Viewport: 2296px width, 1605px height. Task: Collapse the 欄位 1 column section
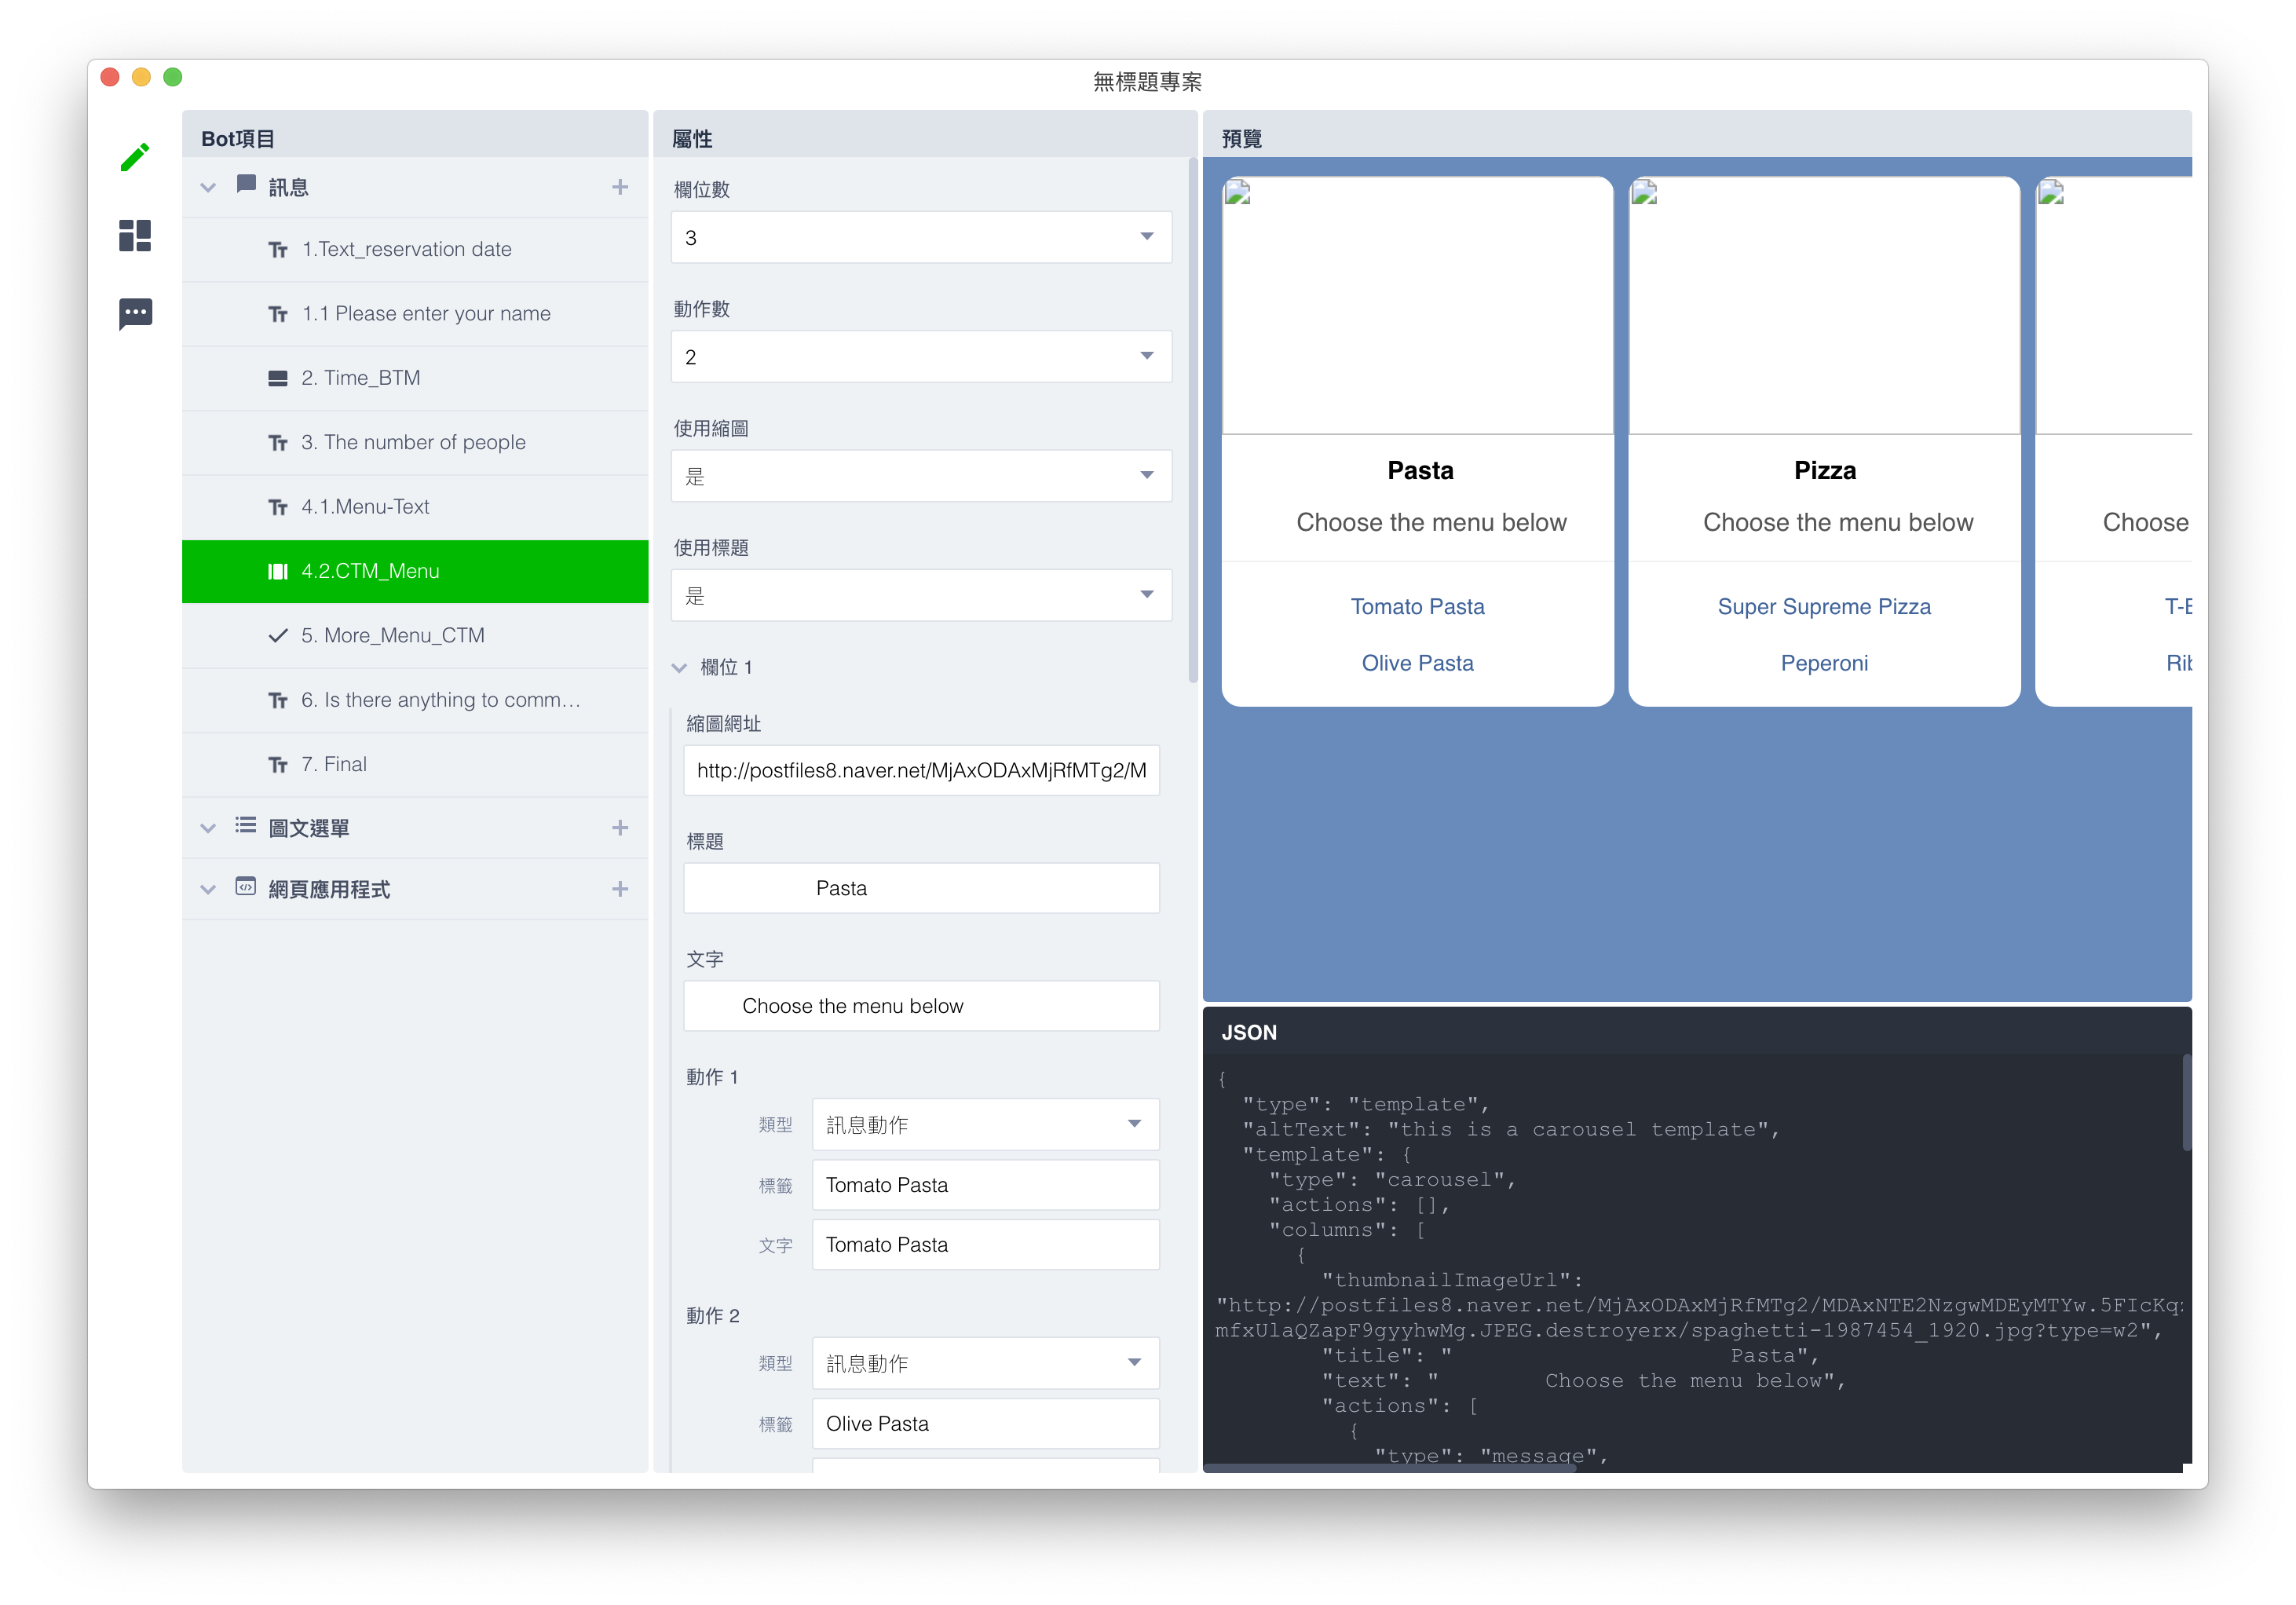pyautogui.click(x=680, y=668)
